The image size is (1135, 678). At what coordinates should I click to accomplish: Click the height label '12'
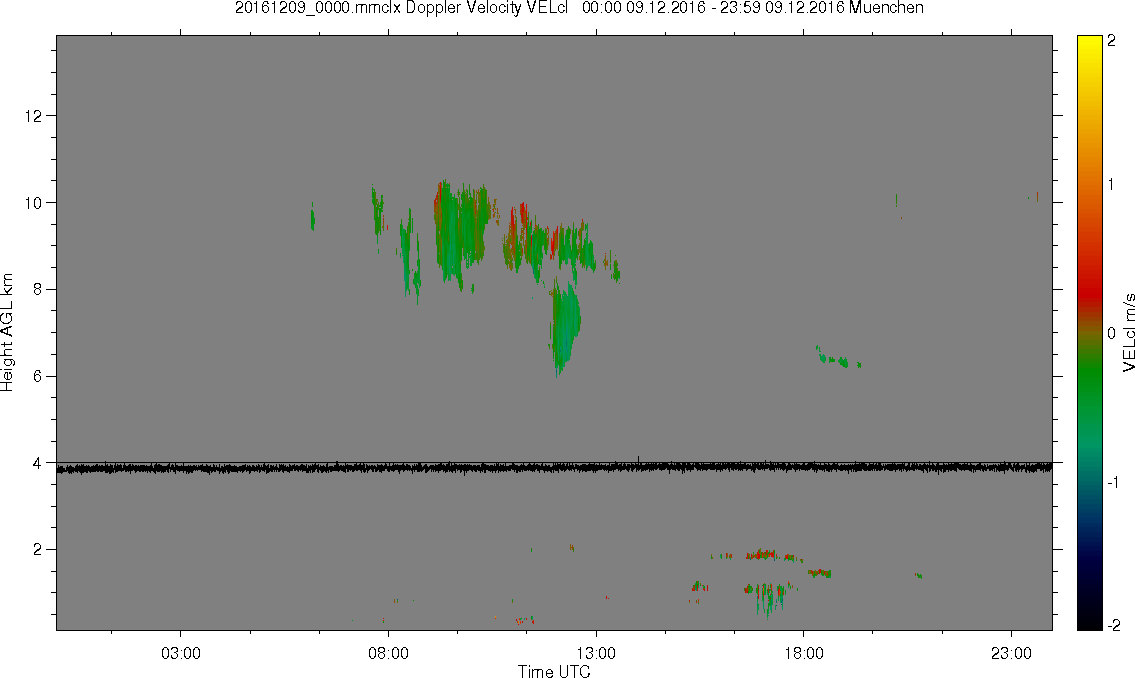pyautogui.click(x=34, y=116)
